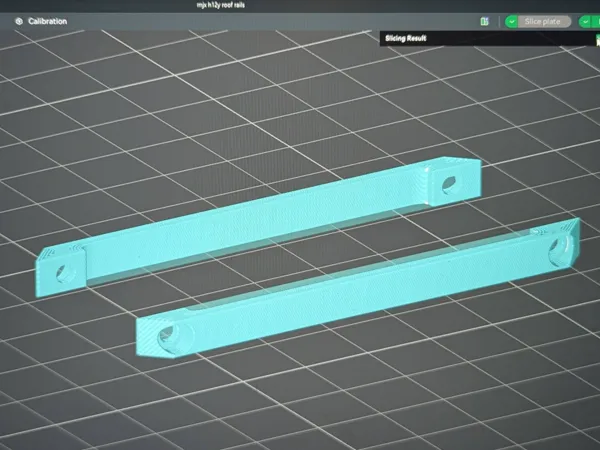Open the dropdown arrow right of Slice plate
Image resolution: width=600 pixels, height=450 pixels.
pos(585,22)
